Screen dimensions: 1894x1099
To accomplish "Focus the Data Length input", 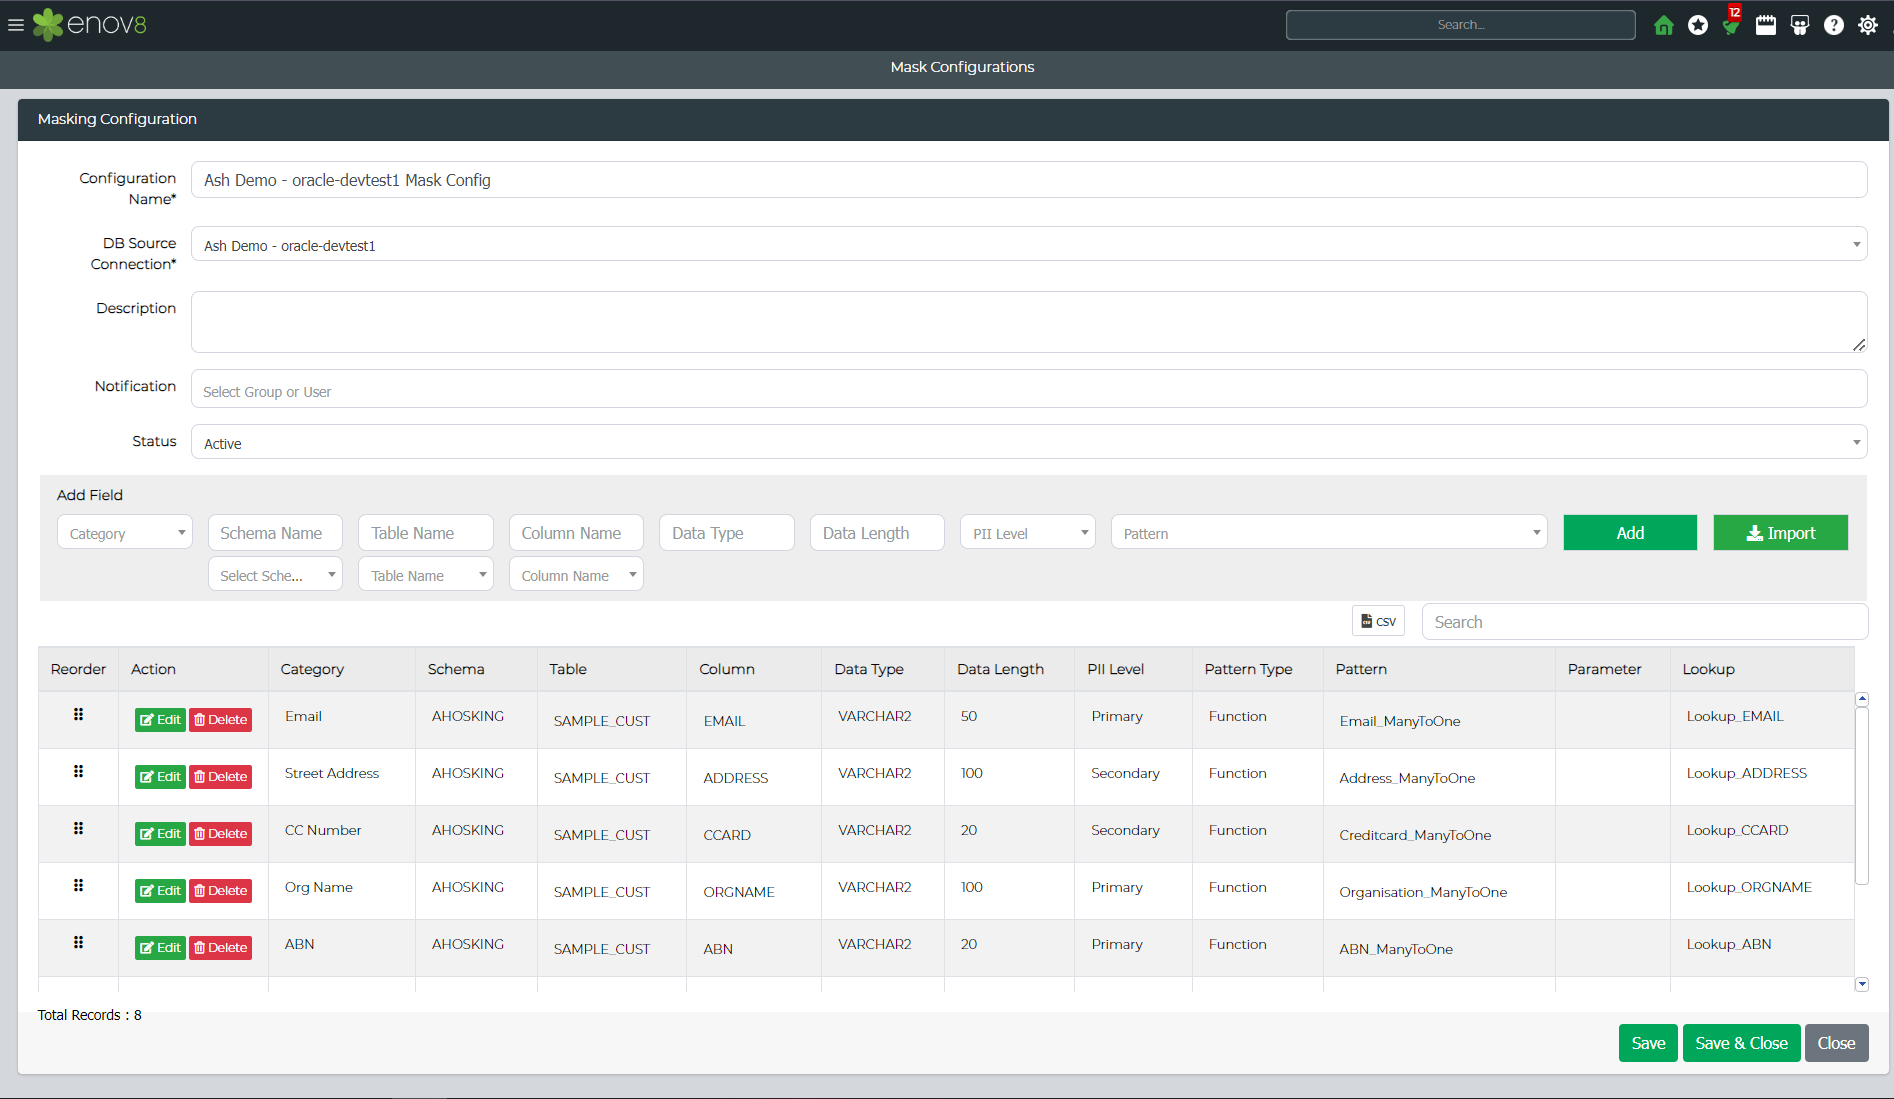I will (877, 533).
